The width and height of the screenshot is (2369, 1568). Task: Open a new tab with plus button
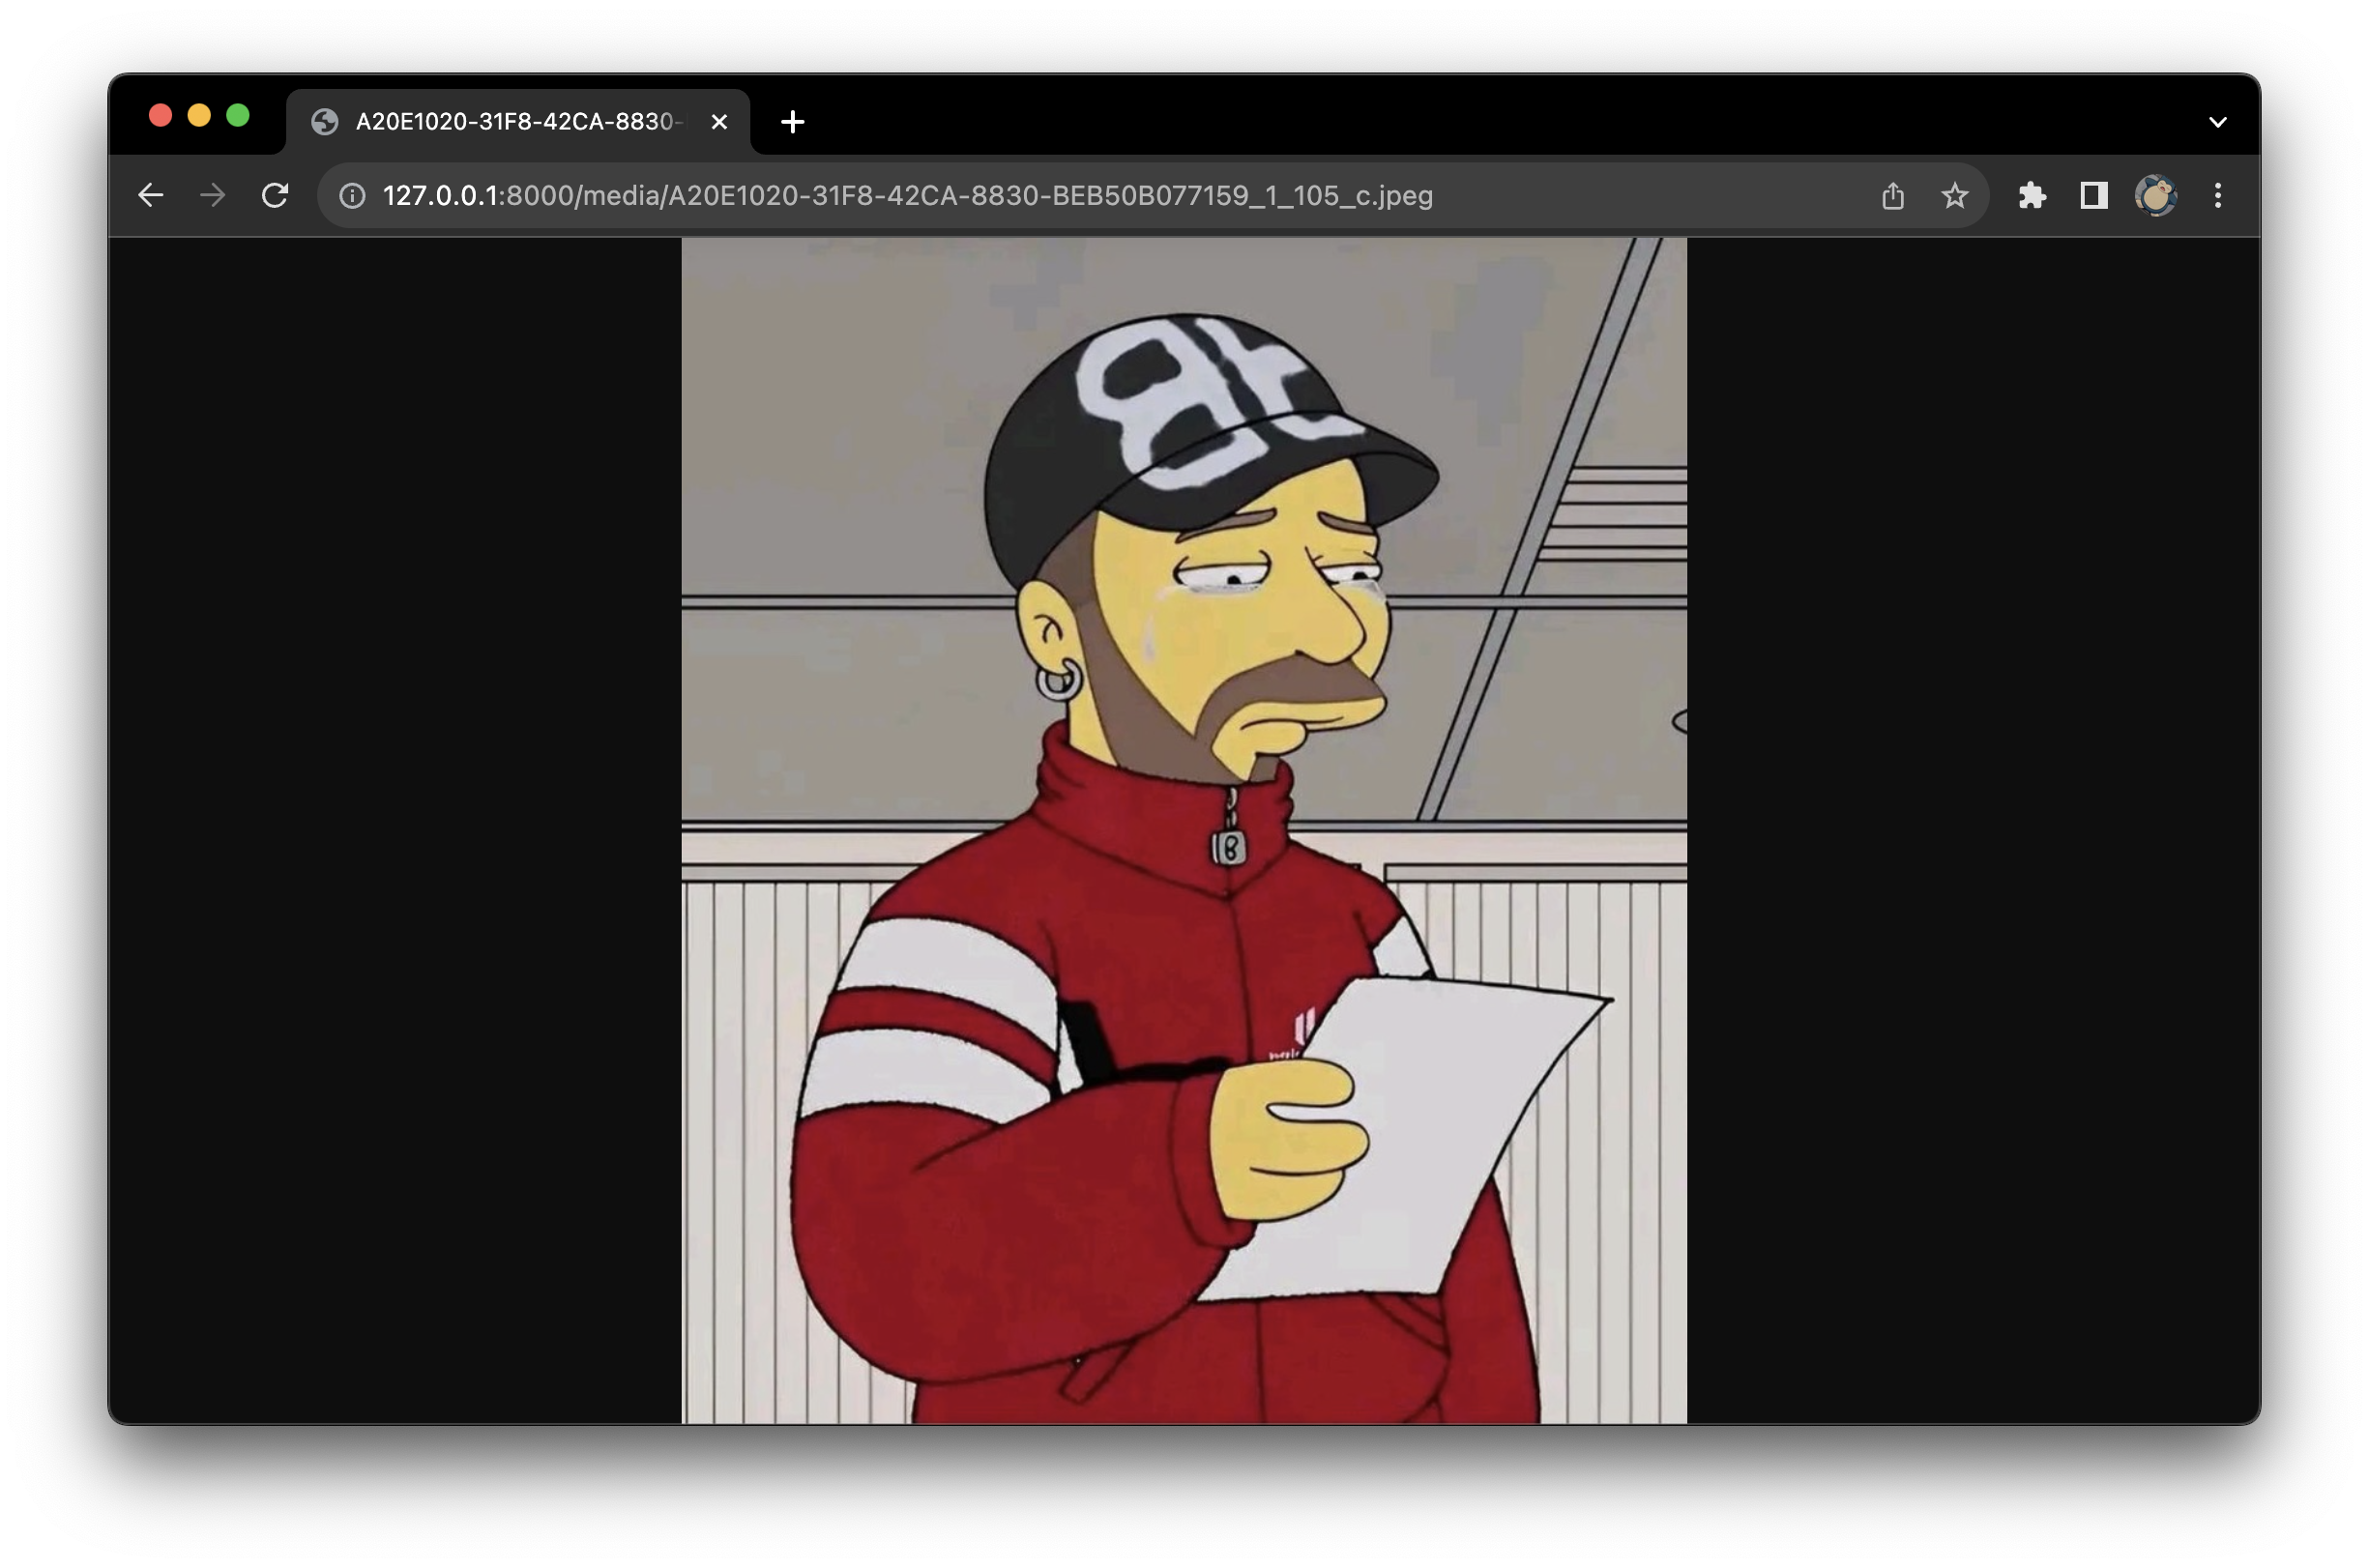pos(792,122)
